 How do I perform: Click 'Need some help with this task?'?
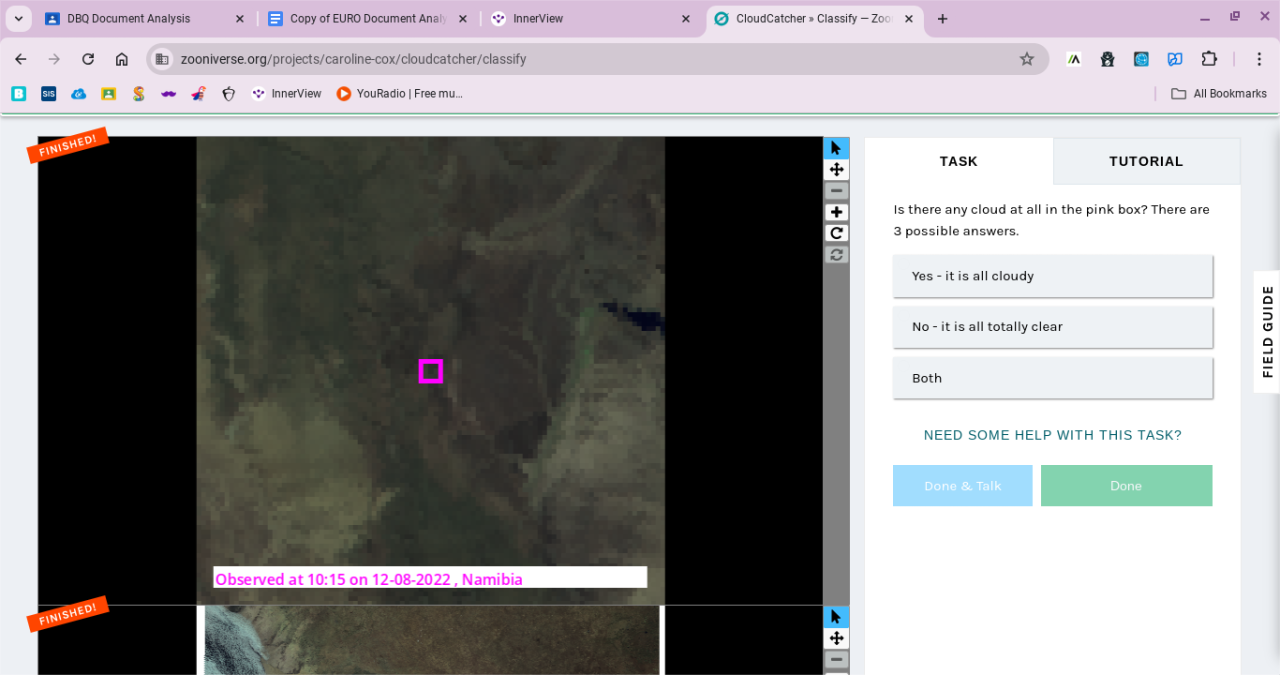tap(1052, 435)
